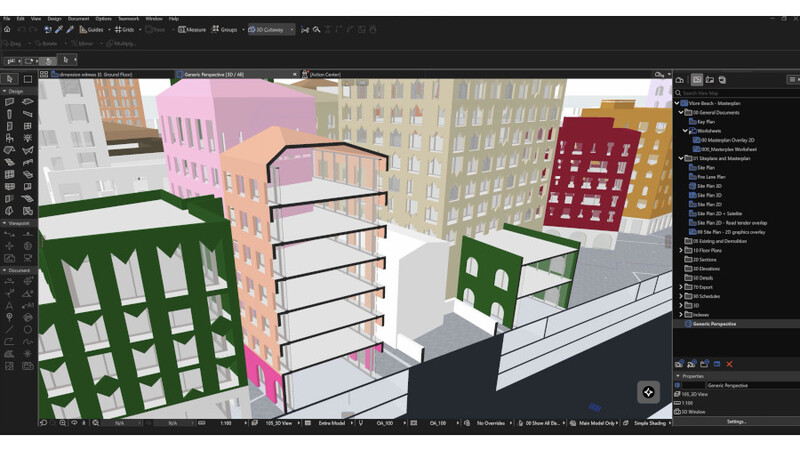Toggle Guides on or off
Image resolution: width=800 pixels, height=450 pixels.
[91, 30]
